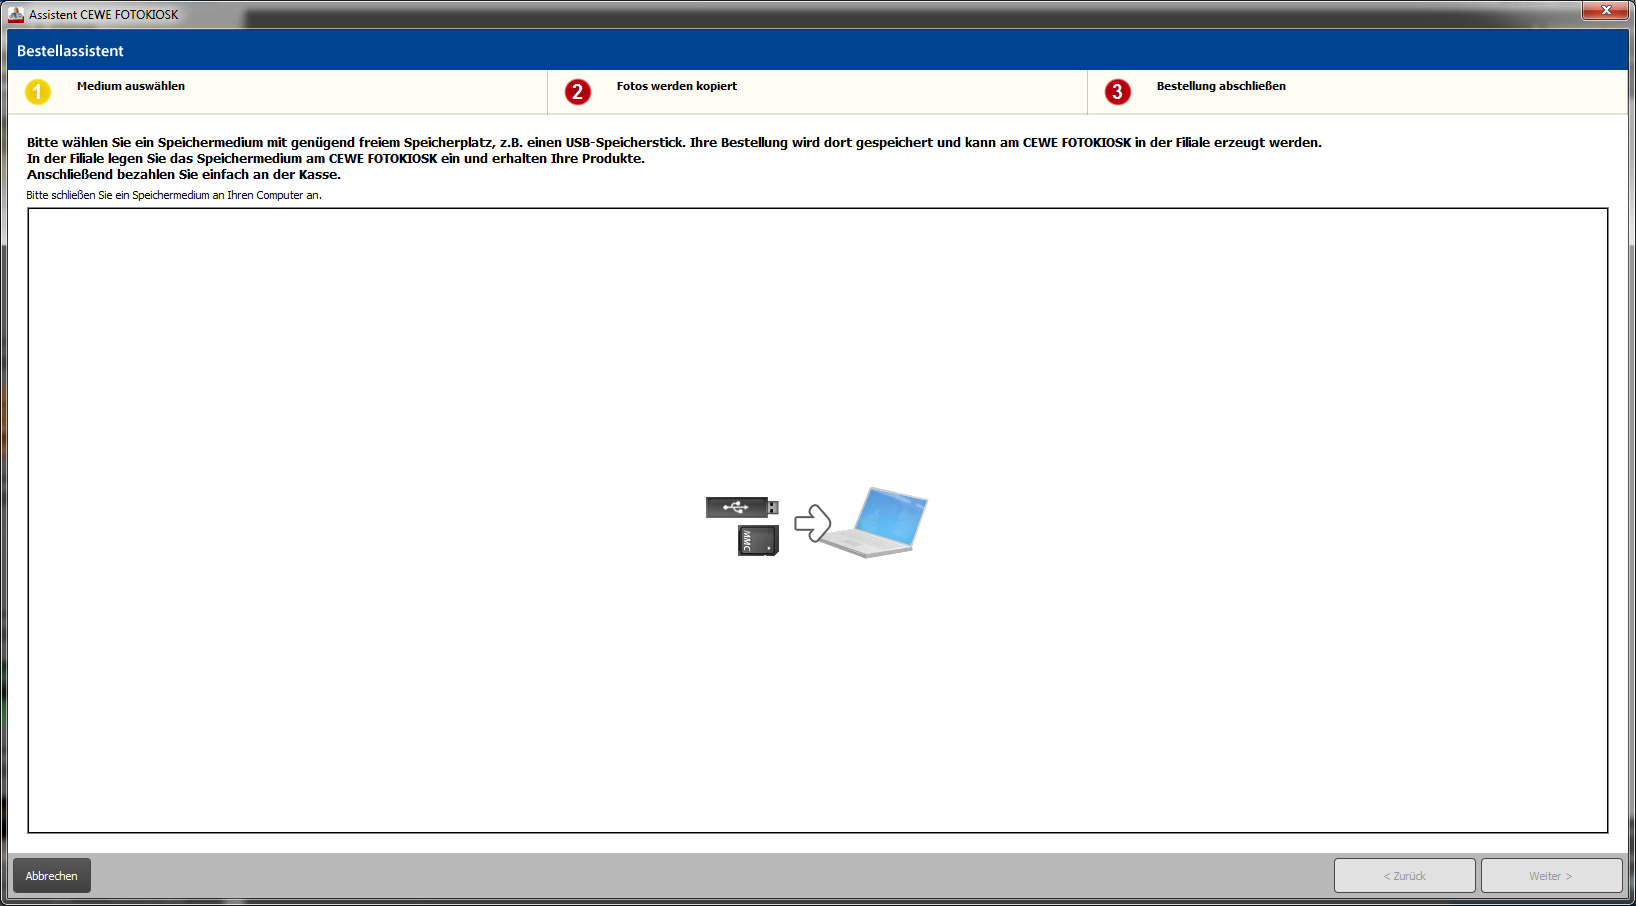Click the Zurück button

click(x=1404, y=876)
